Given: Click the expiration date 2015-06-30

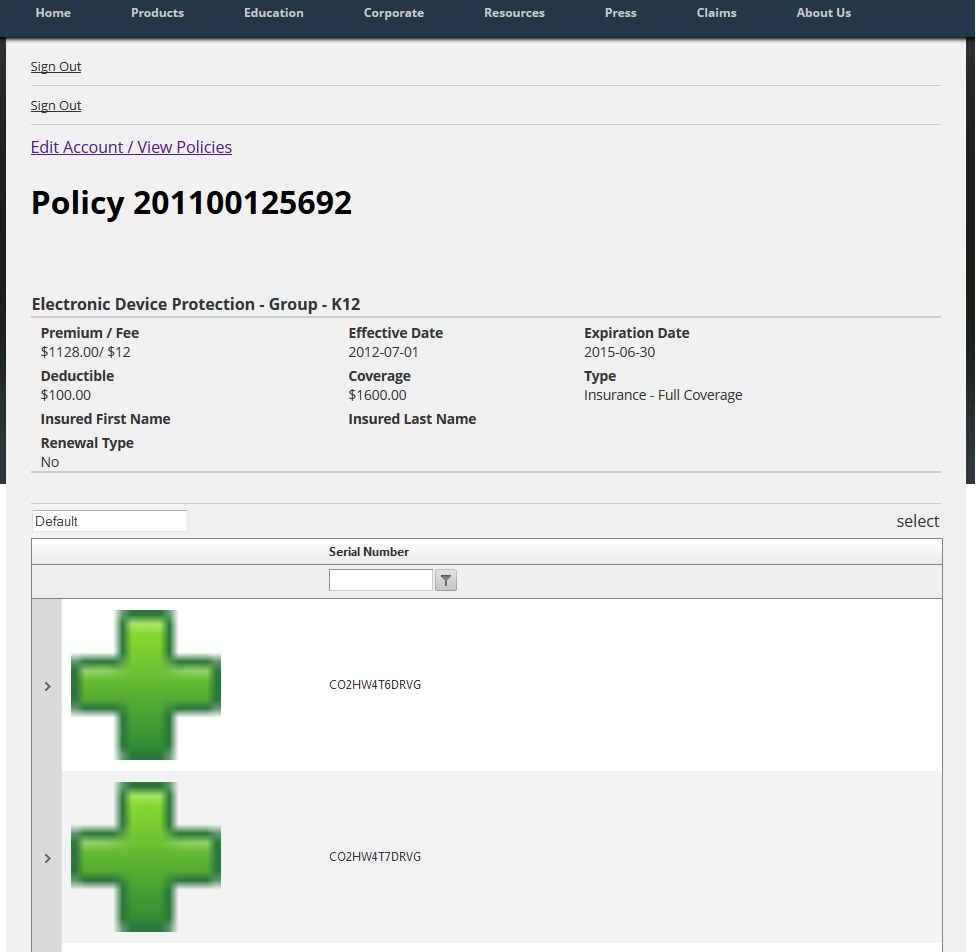Looking at the screenshot, I should (x=619, y=352).
